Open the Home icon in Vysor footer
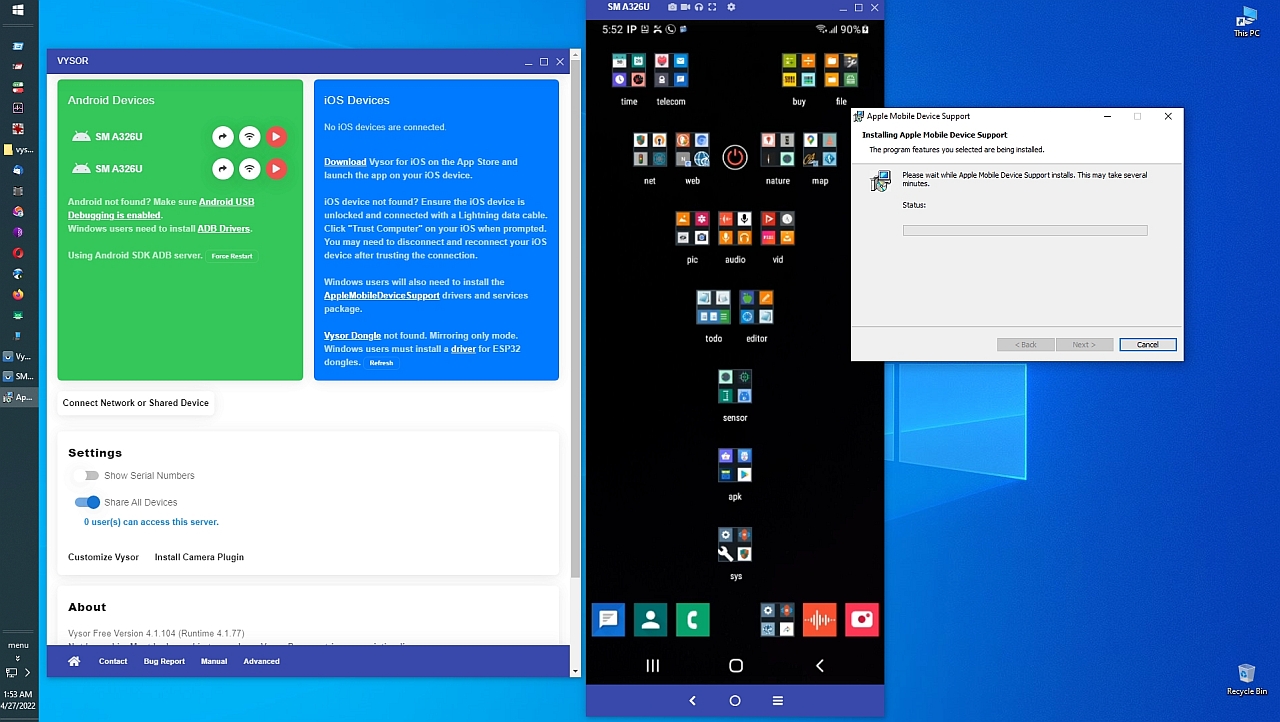This screenshot has width=1280, height=722. pos(74,661)
